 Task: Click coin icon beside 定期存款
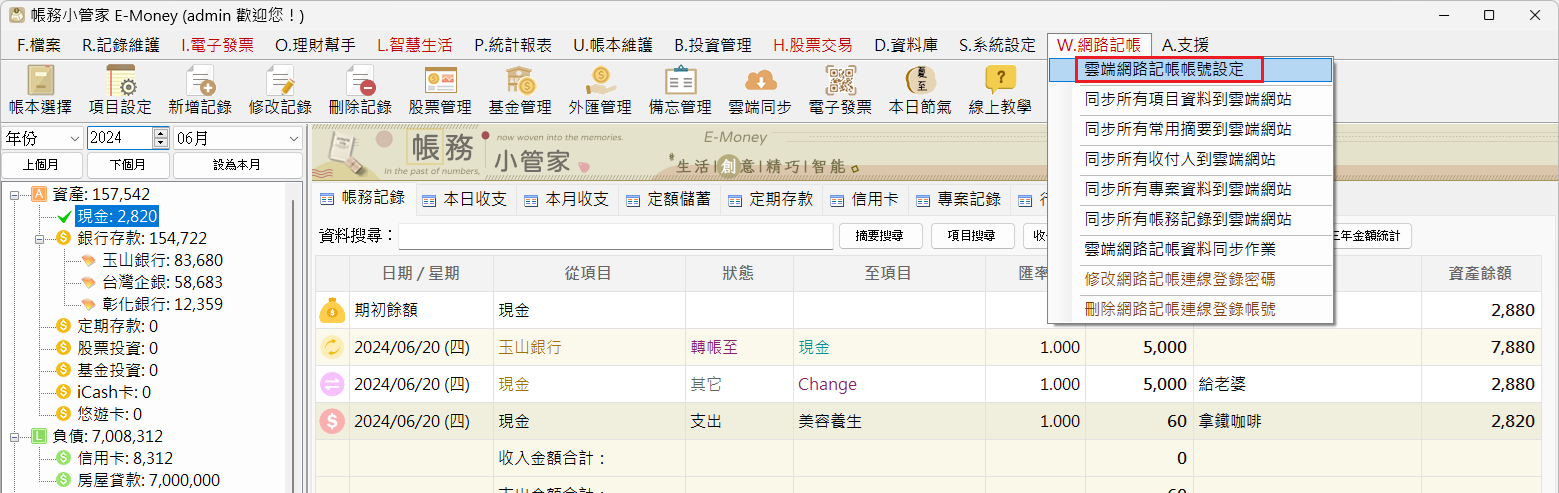point(64,326)
